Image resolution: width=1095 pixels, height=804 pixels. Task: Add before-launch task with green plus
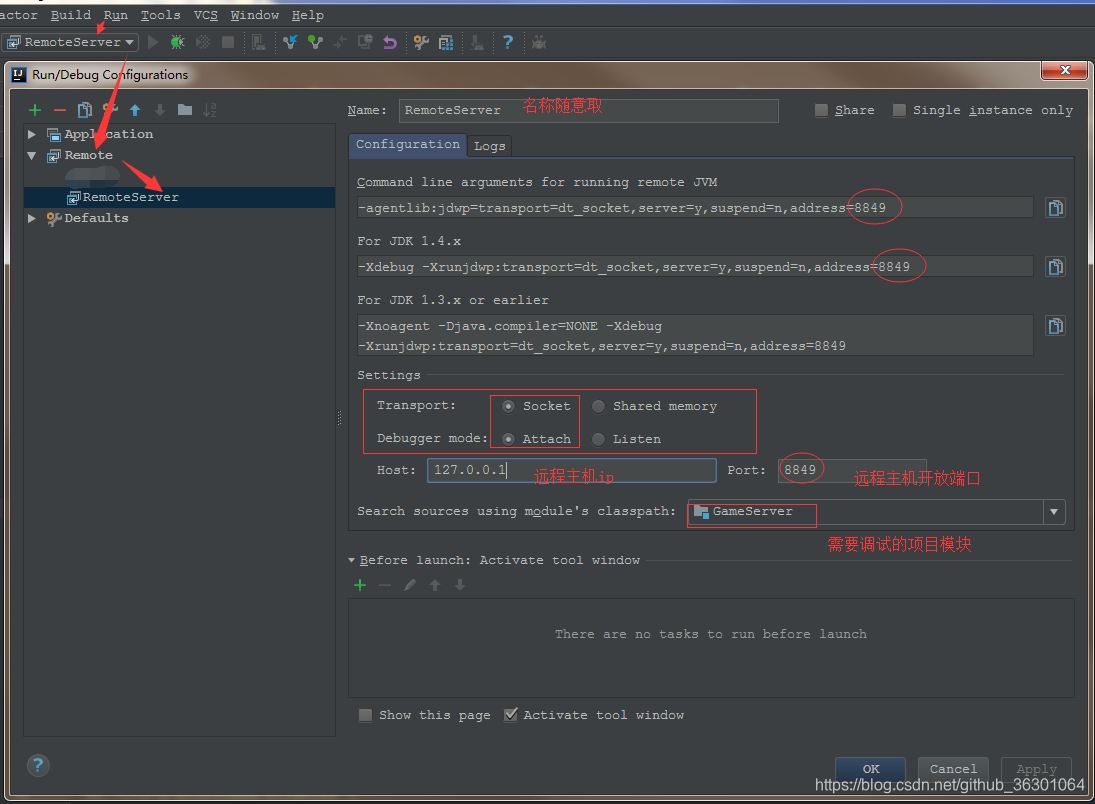(360, 585)
